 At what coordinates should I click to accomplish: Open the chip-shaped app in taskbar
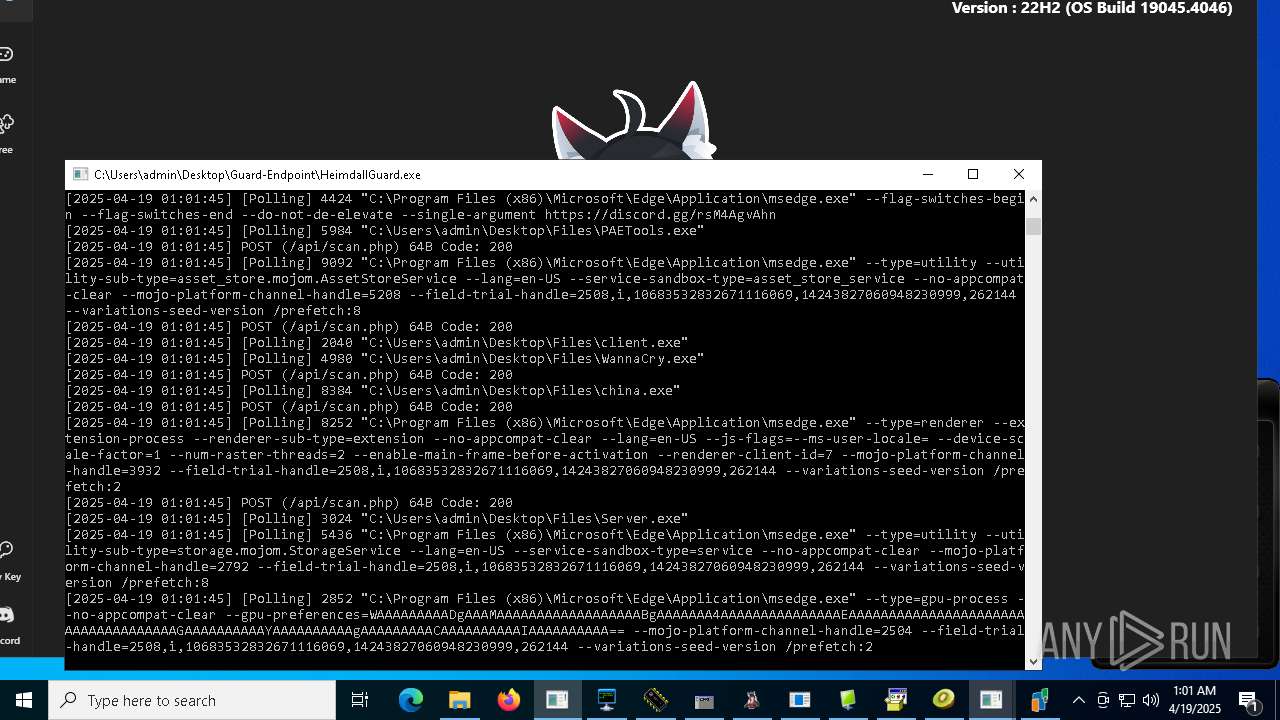pos(655,700)
